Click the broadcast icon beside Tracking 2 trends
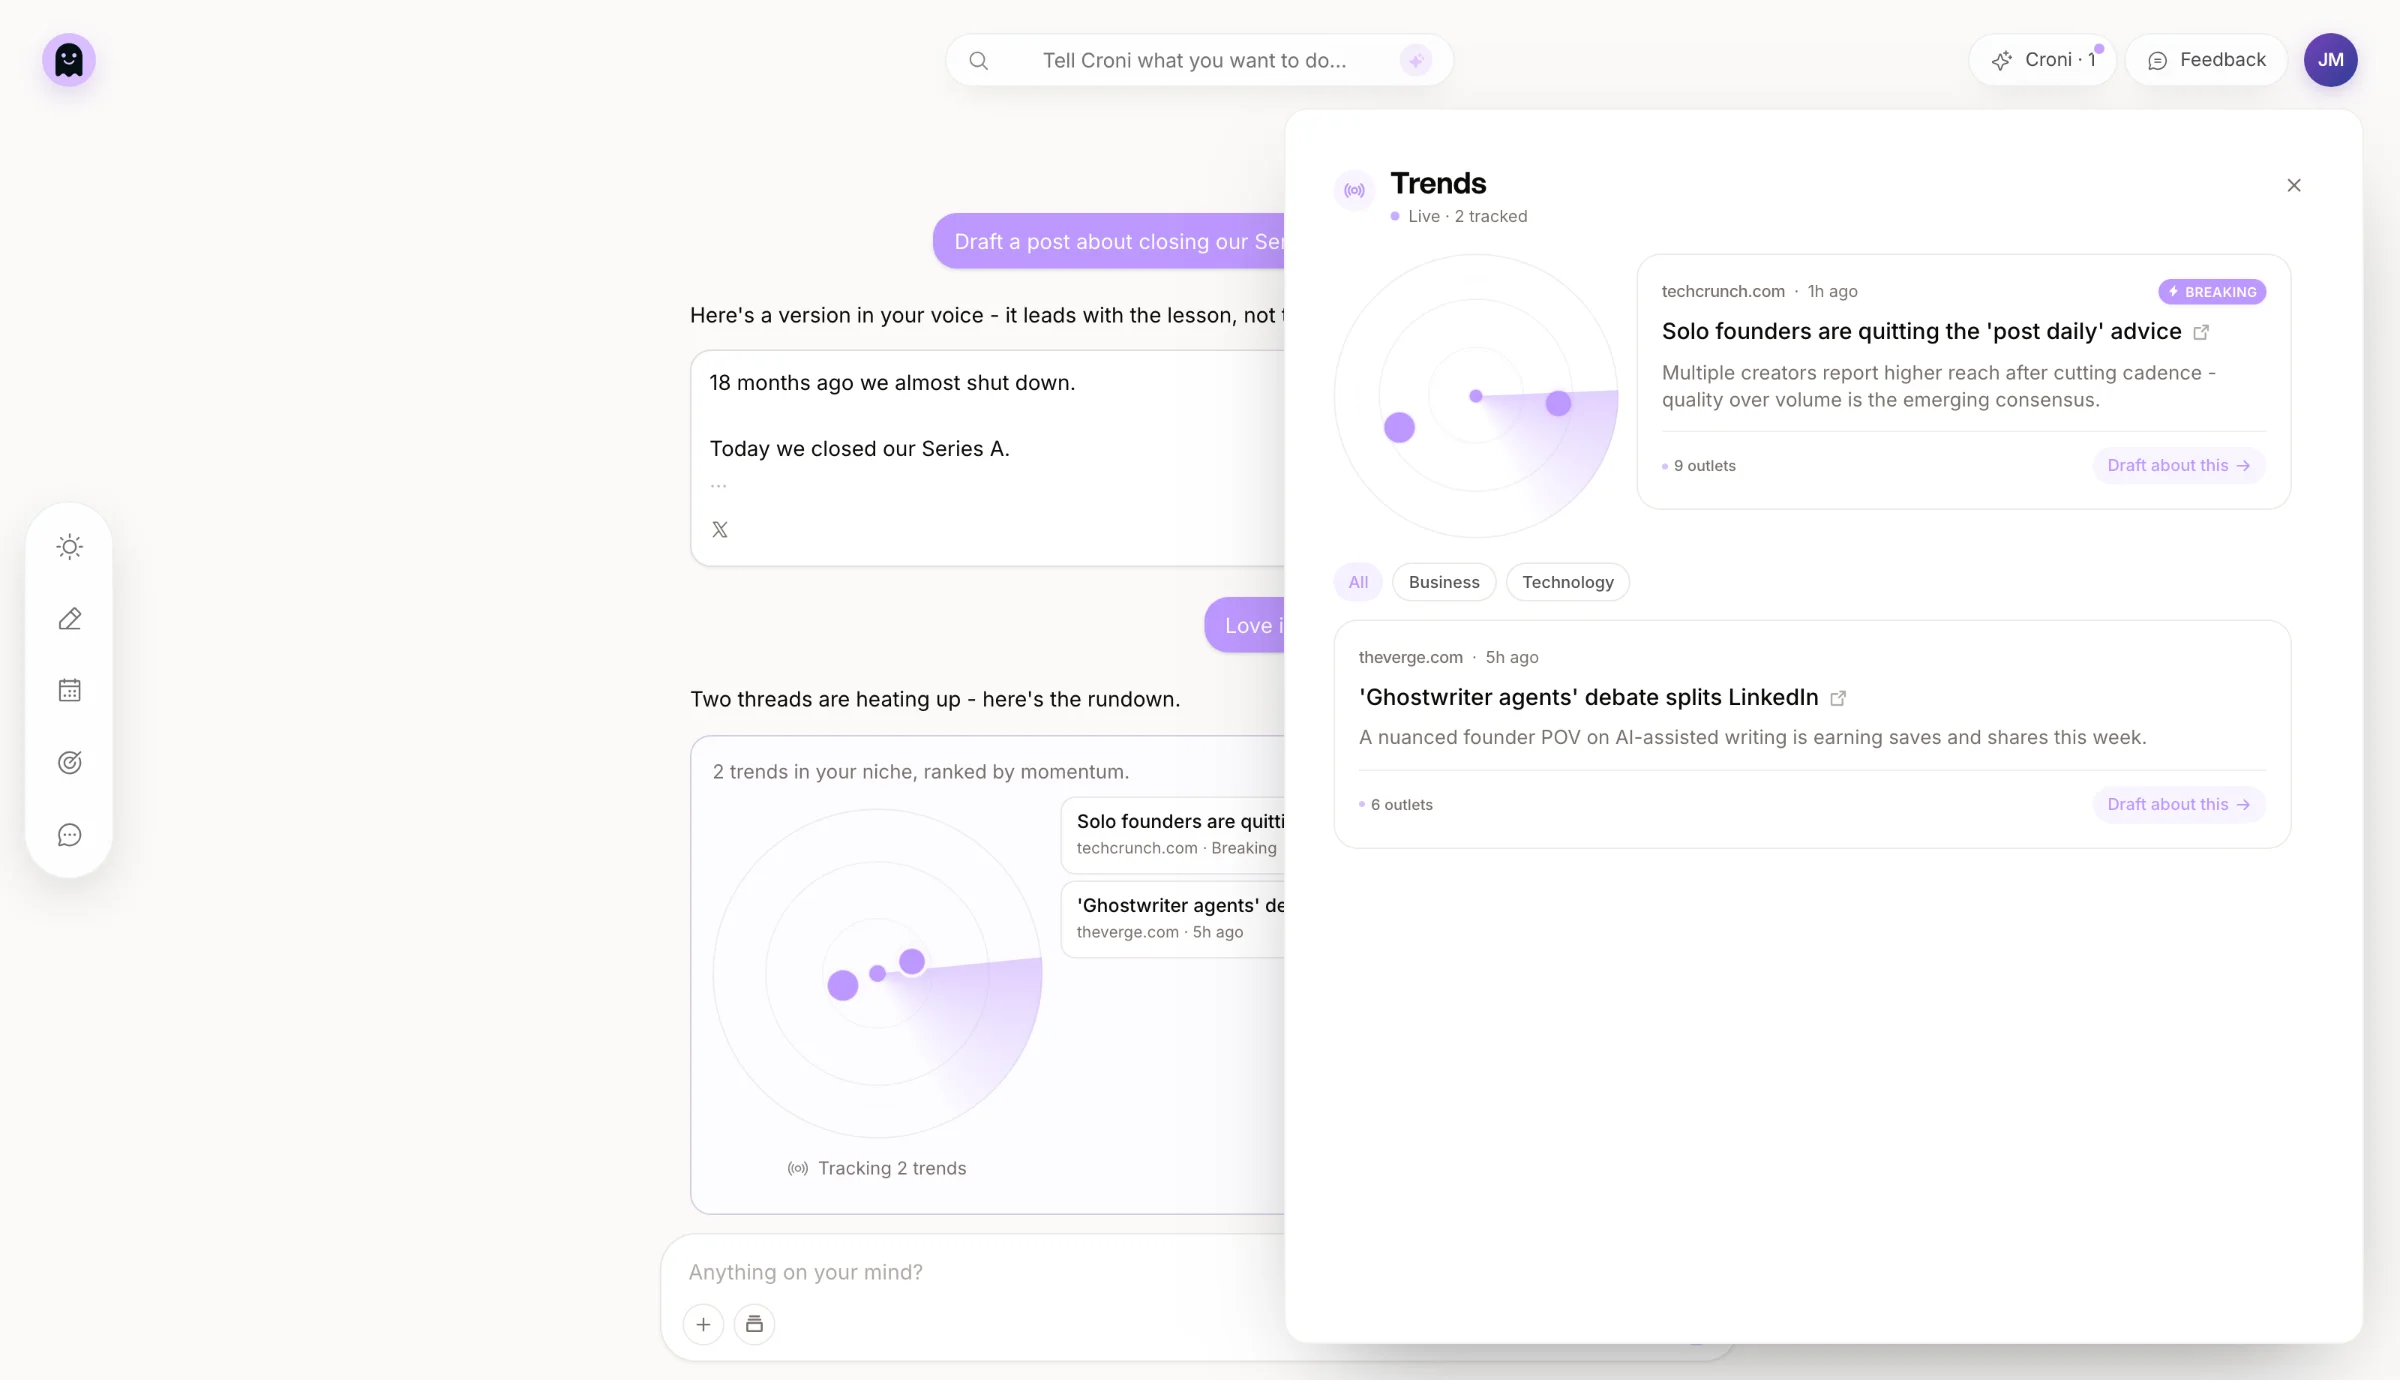 pyautogui.click(x=798, y=1168)
